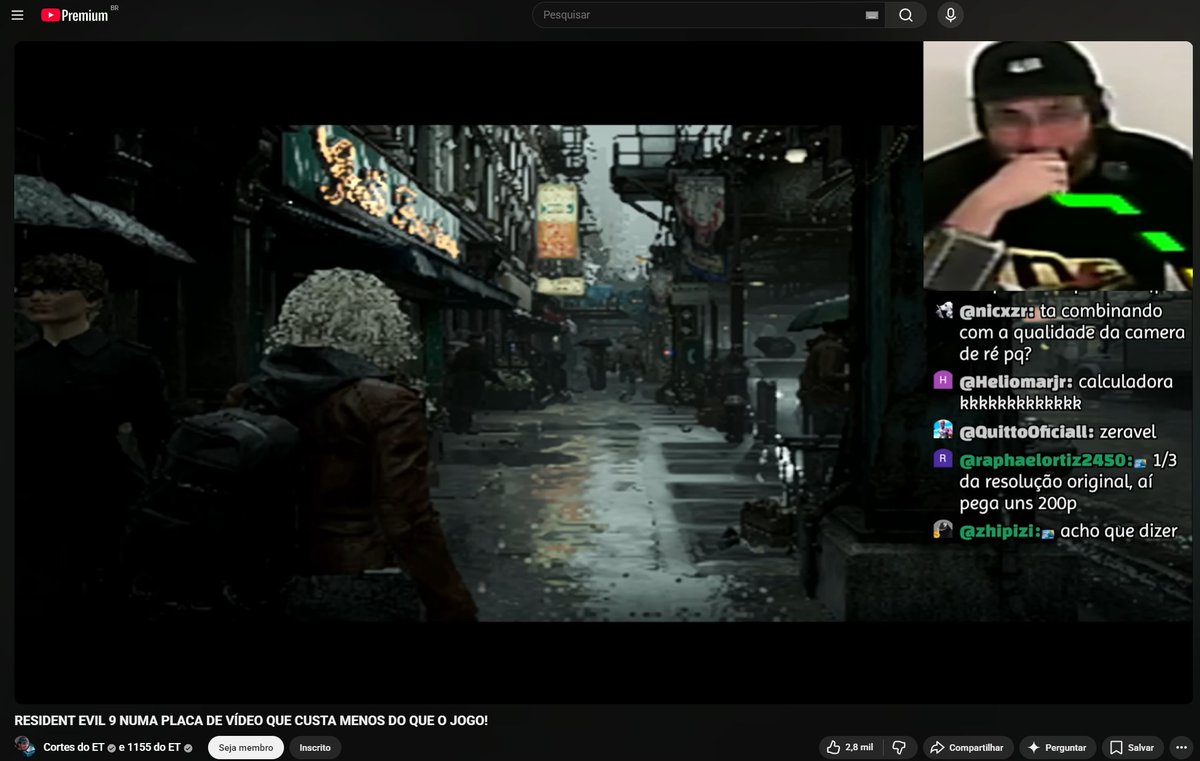Open Cortes do ET channel avatar
Screen dimensions: 1200x761
(25, 747)
